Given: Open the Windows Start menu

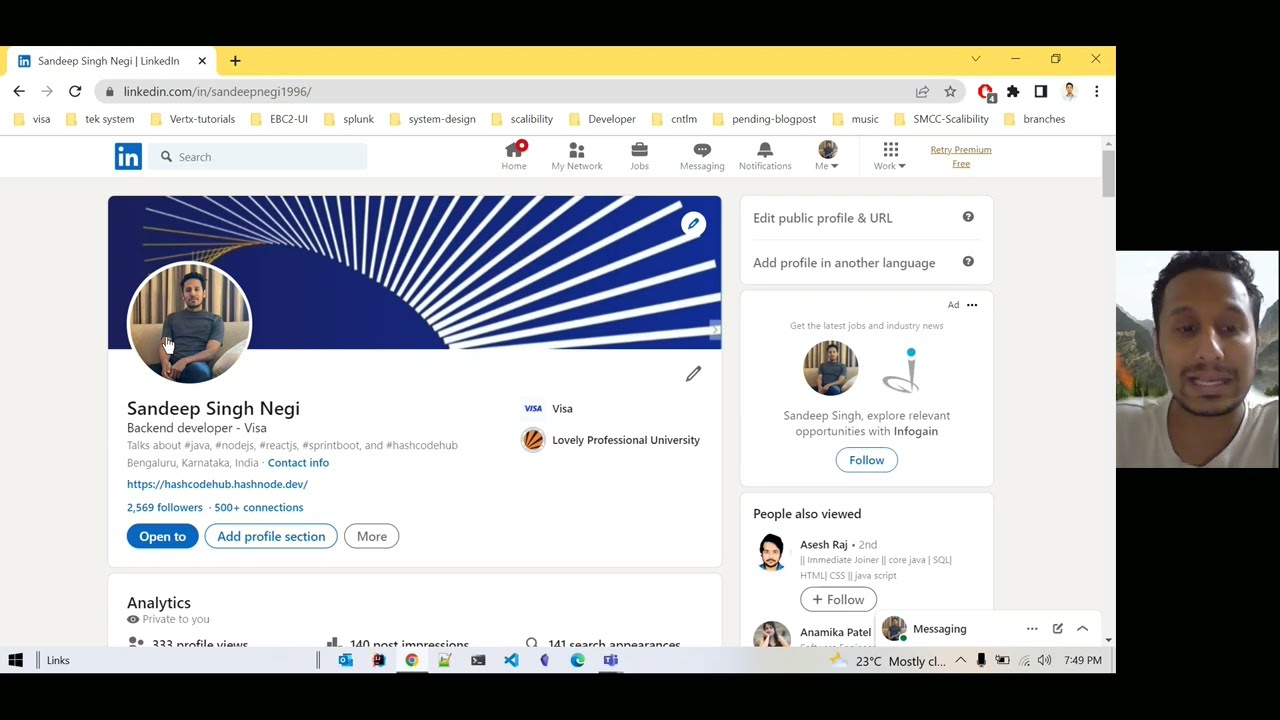Looking at the screenshot, I should [16, 660].
